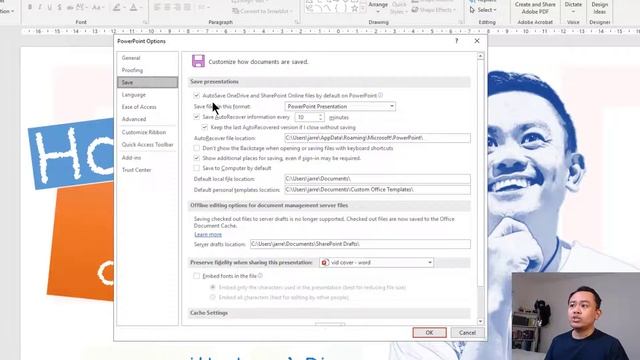Toggle Save AutoRecover information checkbox

tap(196, 117)
